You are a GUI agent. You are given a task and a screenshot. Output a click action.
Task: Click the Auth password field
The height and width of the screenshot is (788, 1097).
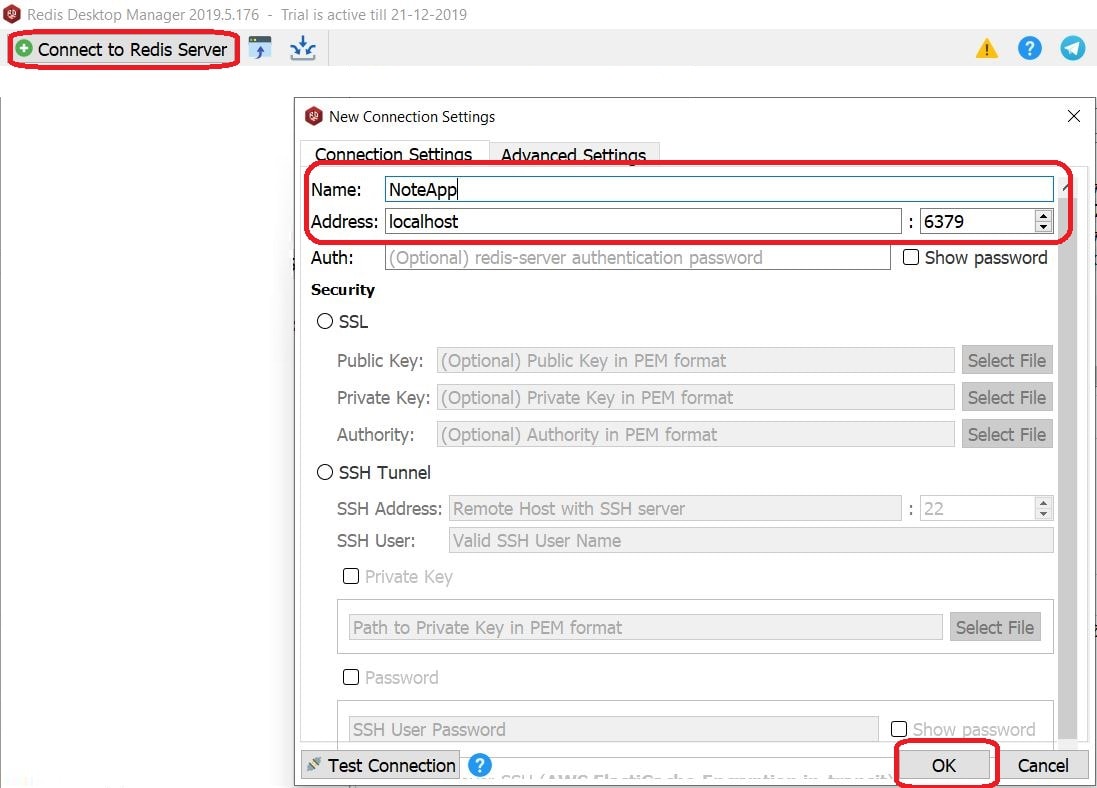click(637, 258)
